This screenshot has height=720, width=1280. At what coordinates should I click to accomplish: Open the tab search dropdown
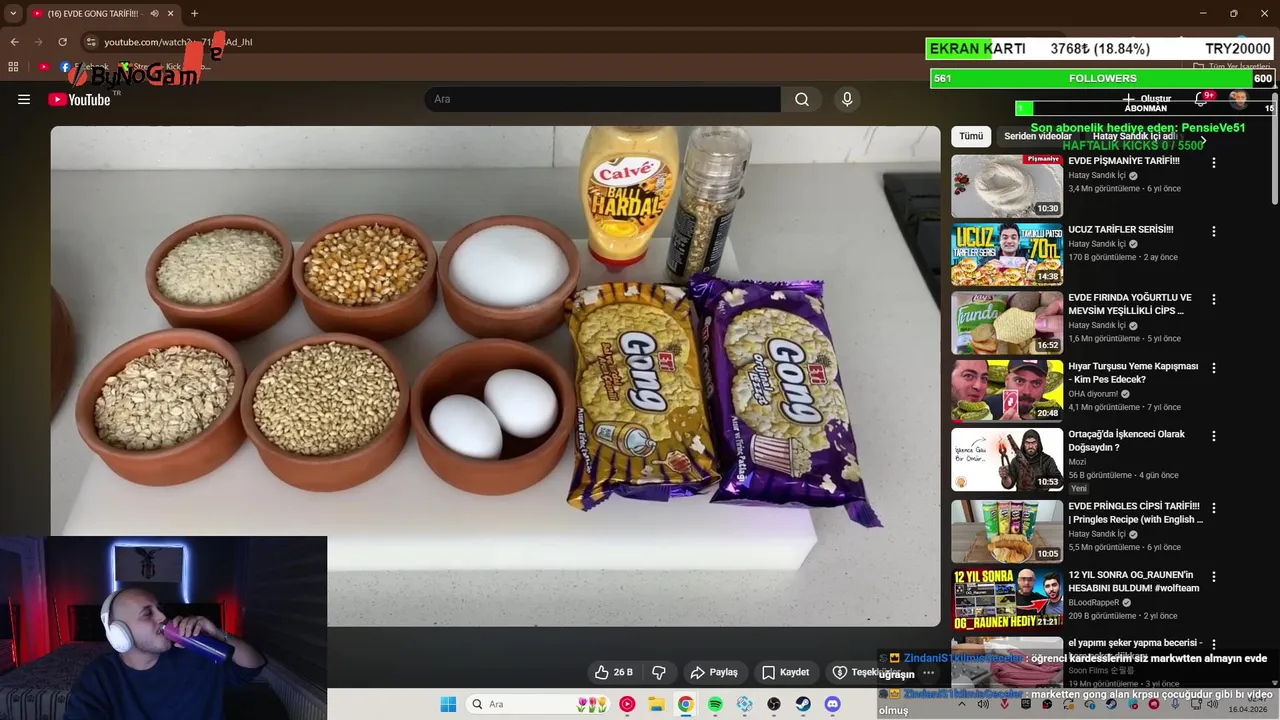pyautogui.click(x=12, y=14)
